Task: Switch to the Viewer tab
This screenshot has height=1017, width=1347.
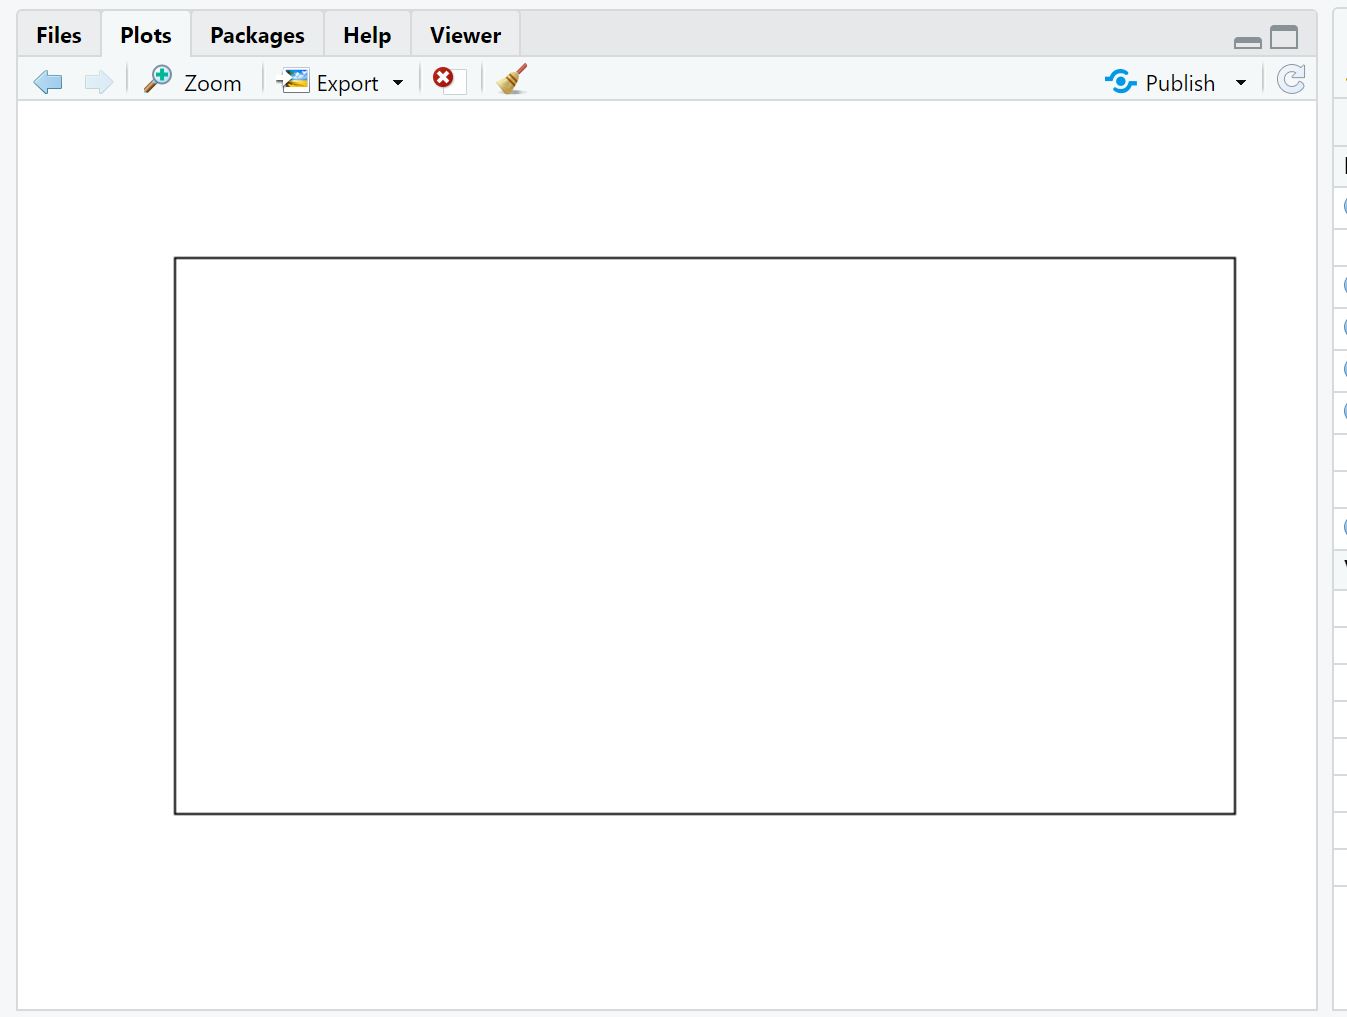Action: coord(464,34)
